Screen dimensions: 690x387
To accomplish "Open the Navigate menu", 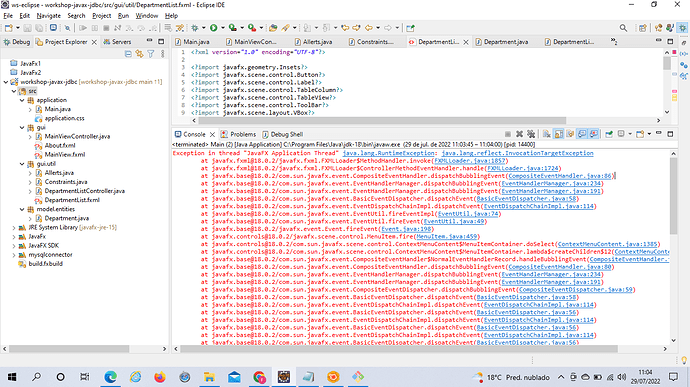I will (x=48, y=15).
